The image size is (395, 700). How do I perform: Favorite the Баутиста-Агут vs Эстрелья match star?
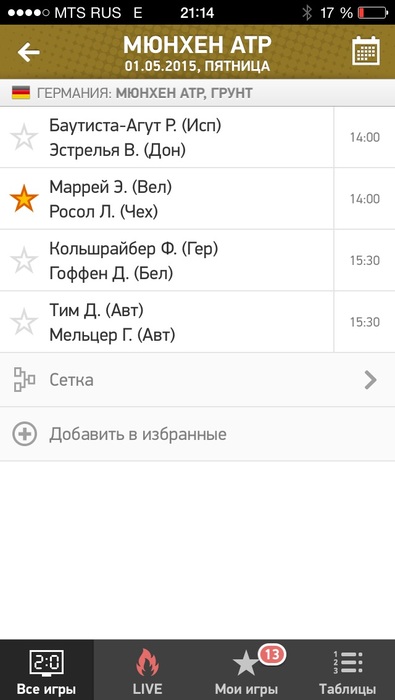click(x=24, y=138)
